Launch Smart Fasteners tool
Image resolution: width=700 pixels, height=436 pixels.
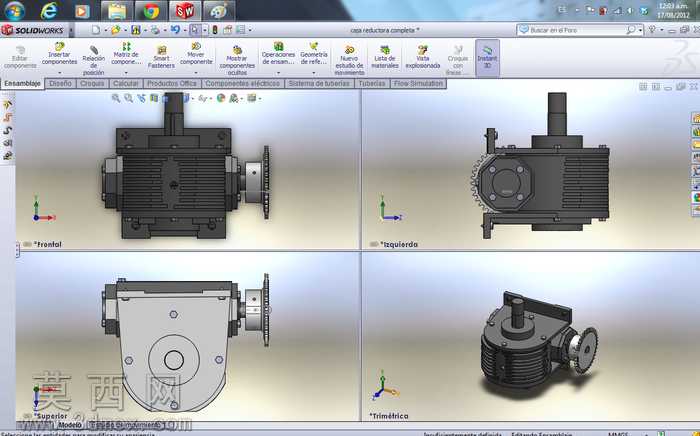[x=161, y=58]
